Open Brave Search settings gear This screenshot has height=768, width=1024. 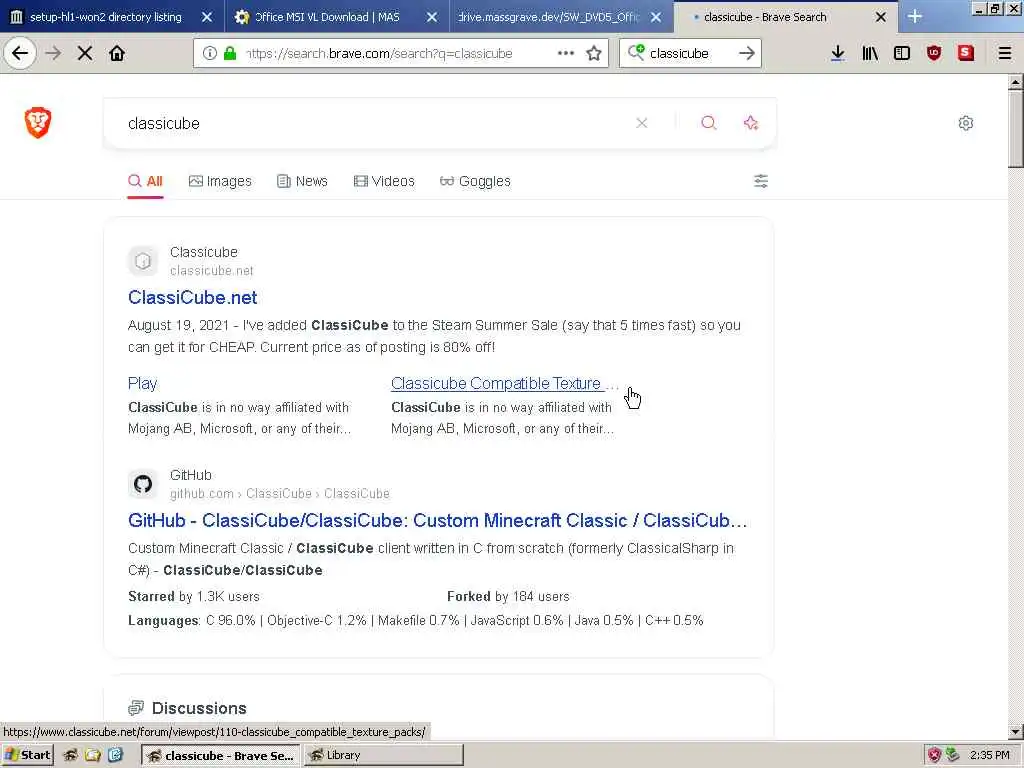[x=966, y=123]
